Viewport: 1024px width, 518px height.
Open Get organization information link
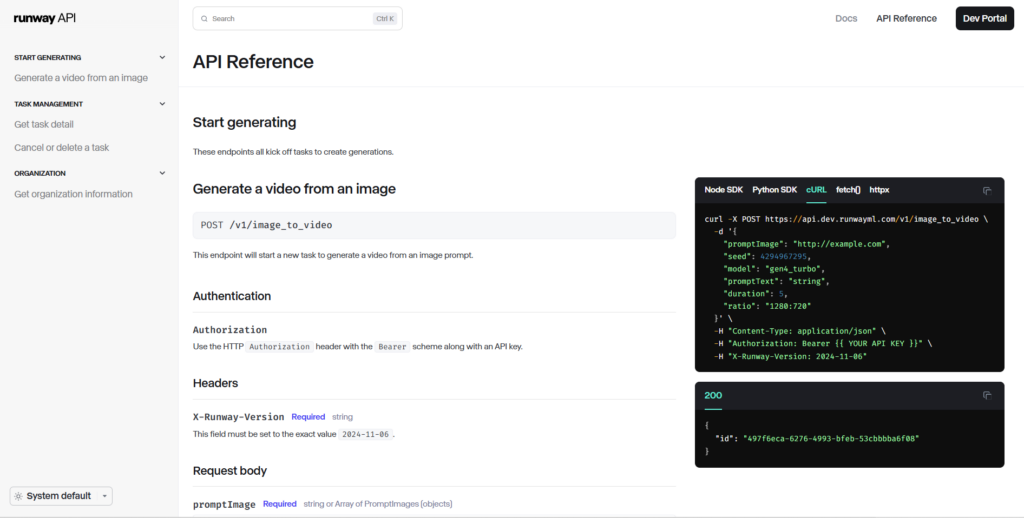pos(73,194)
